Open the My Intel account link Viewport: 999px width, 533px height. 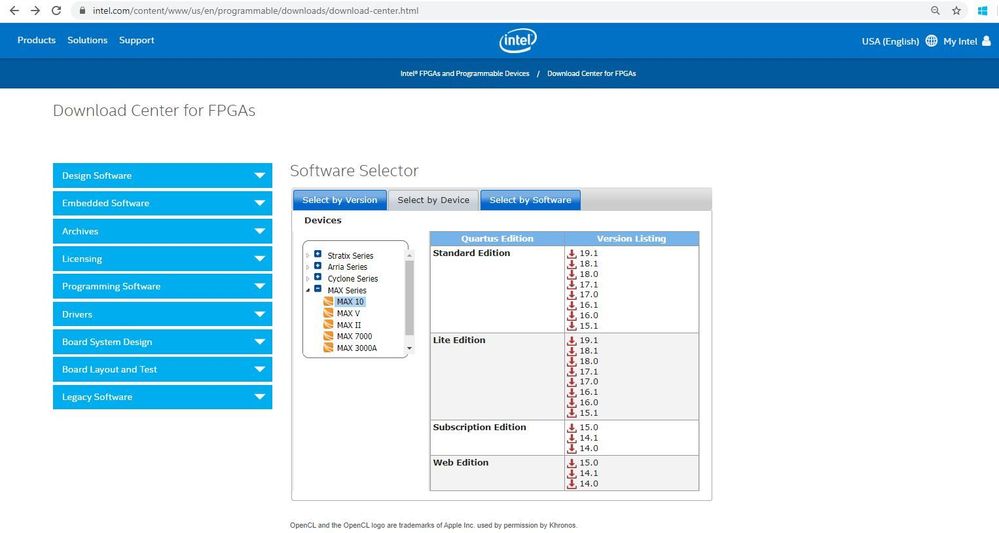[960, 41]
